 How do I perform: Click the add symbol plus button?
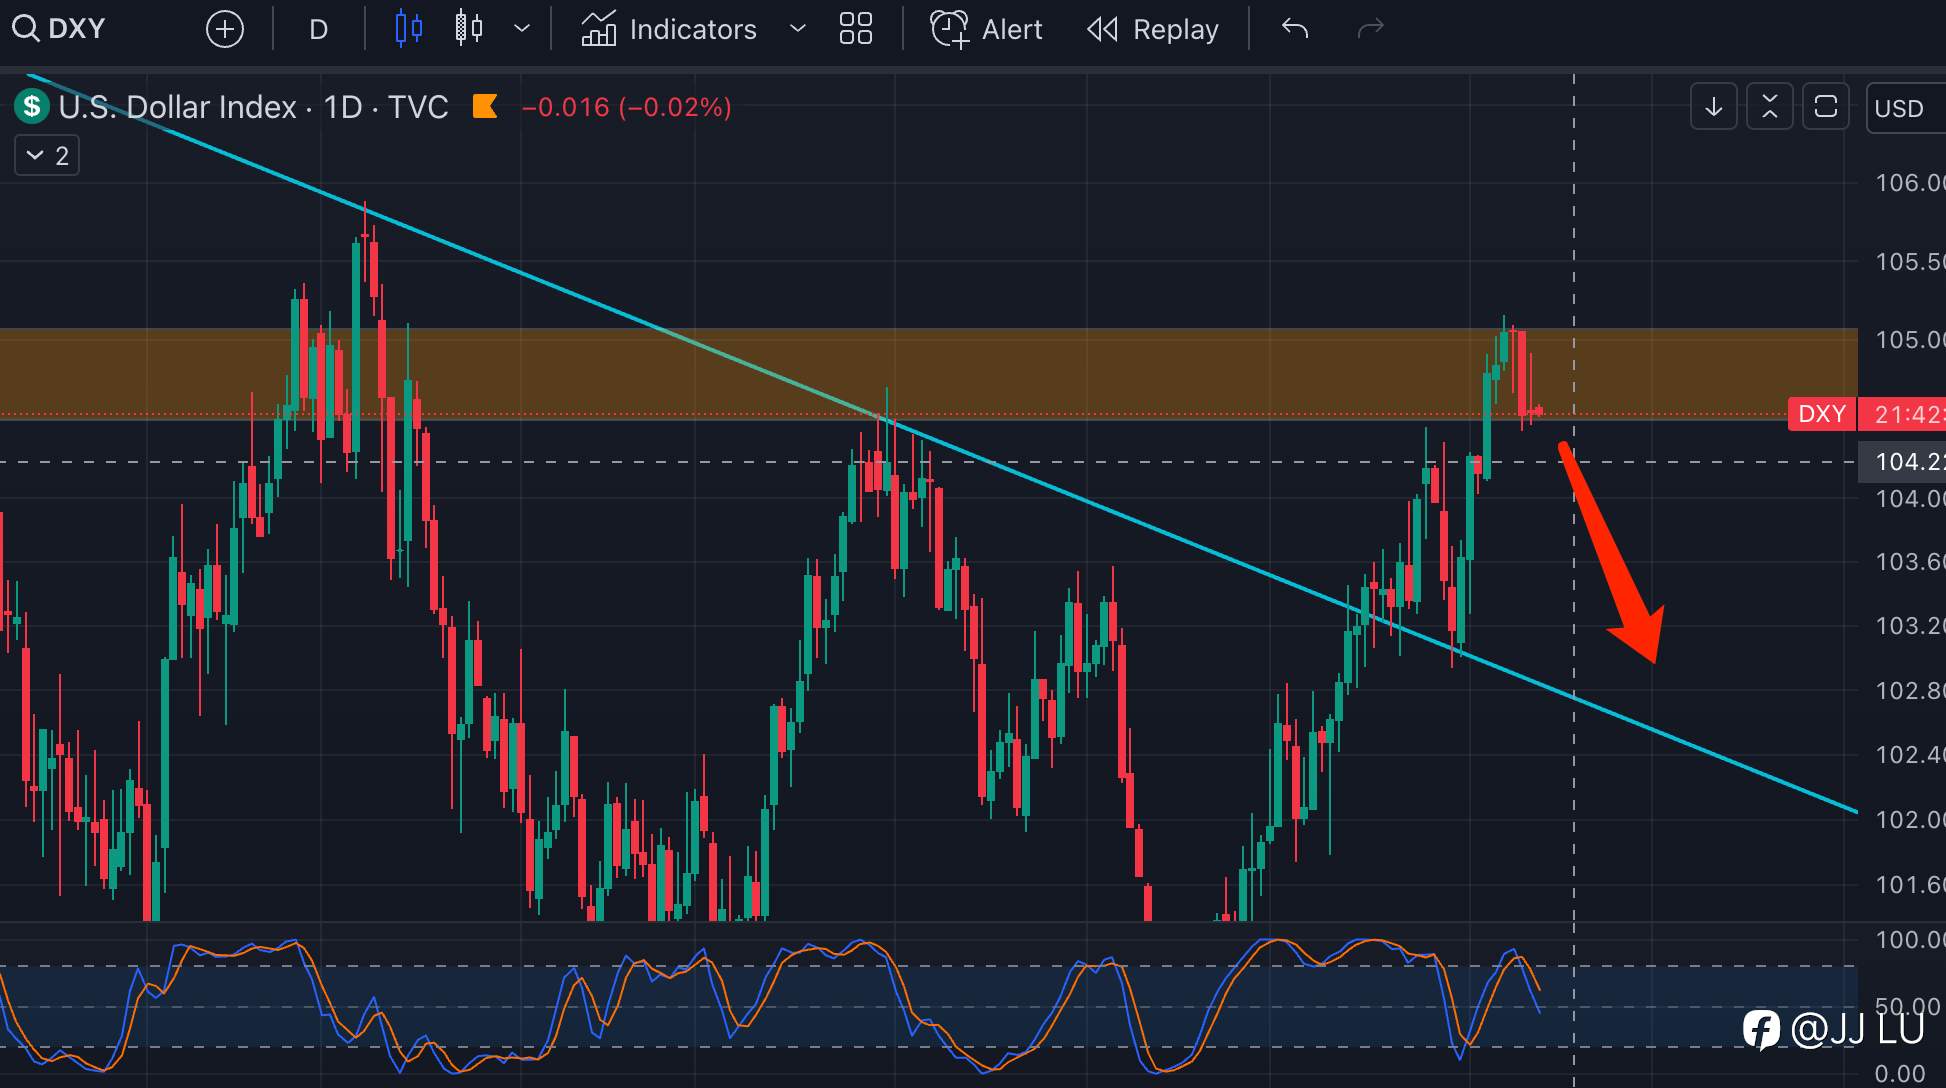(x=224, y=29)
